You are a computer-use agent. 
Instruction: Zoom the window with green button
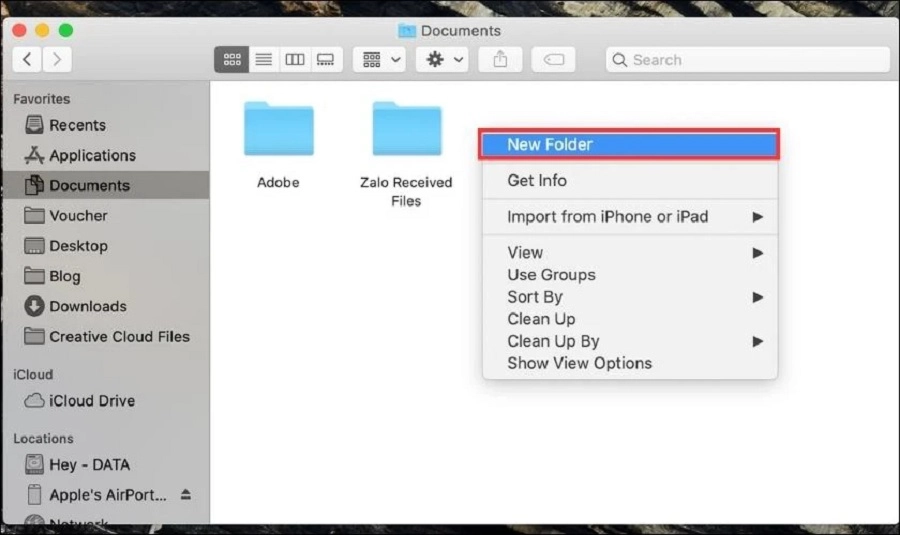(x=66, y=30)
